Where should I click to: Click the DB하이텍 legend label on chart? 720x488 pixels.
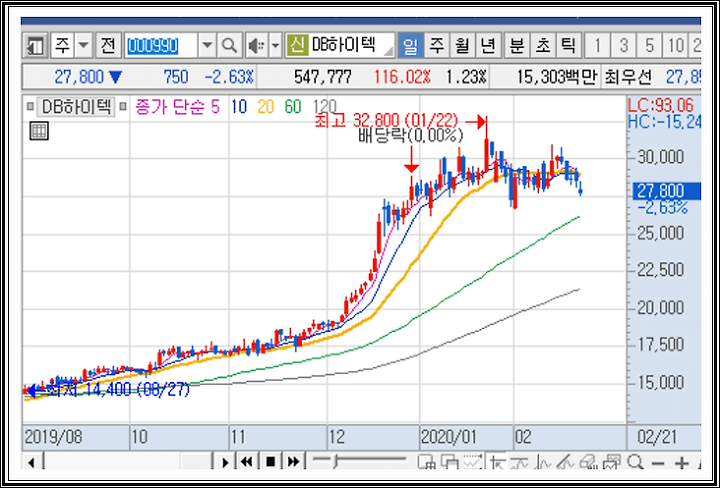(76, 107)
